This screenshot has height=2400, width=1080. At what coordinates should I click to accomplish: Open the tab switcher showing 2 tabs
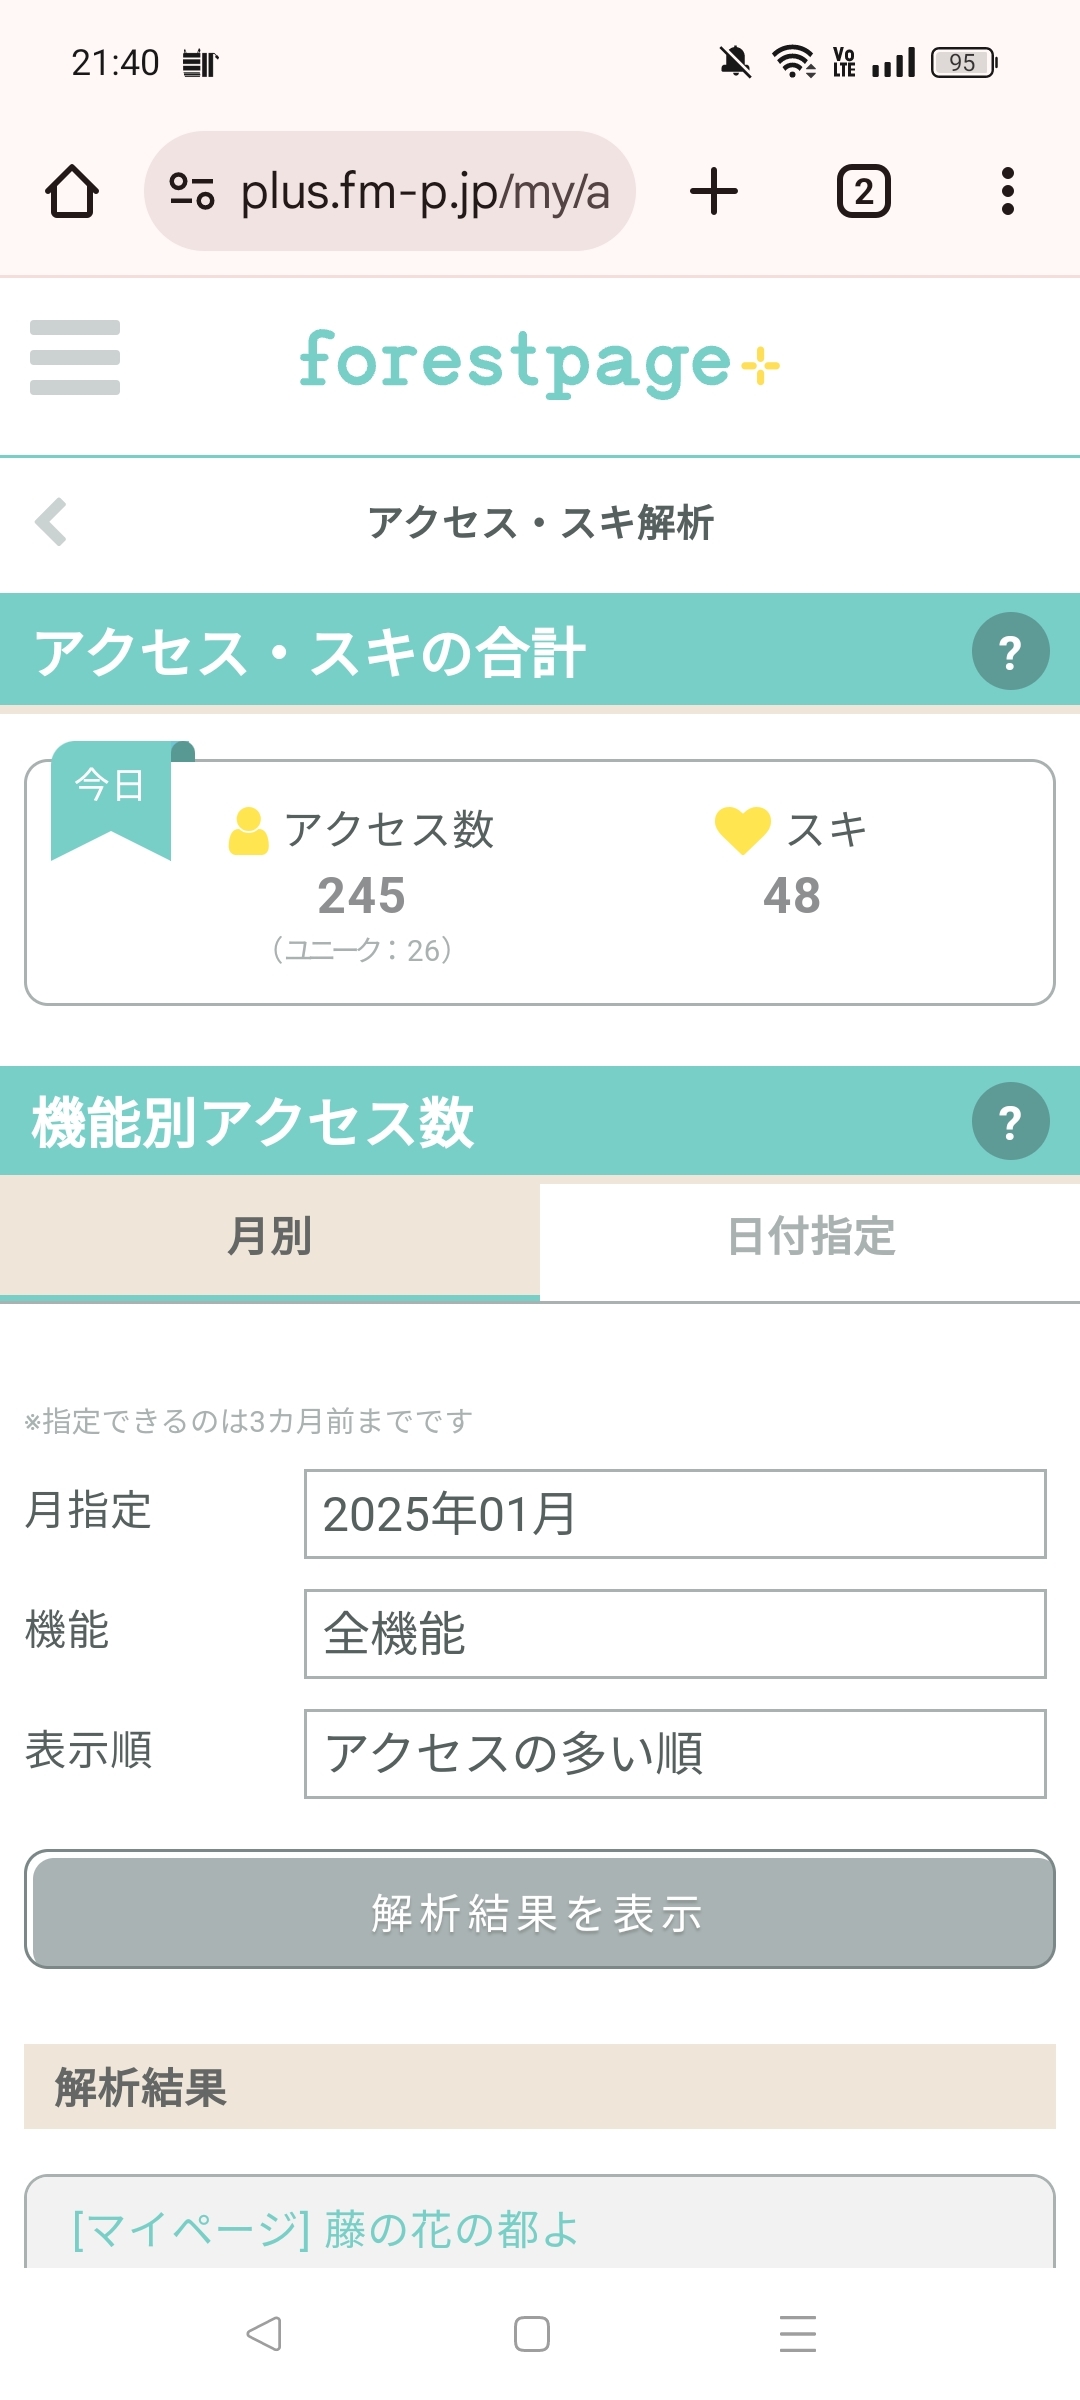pos(863,191)
